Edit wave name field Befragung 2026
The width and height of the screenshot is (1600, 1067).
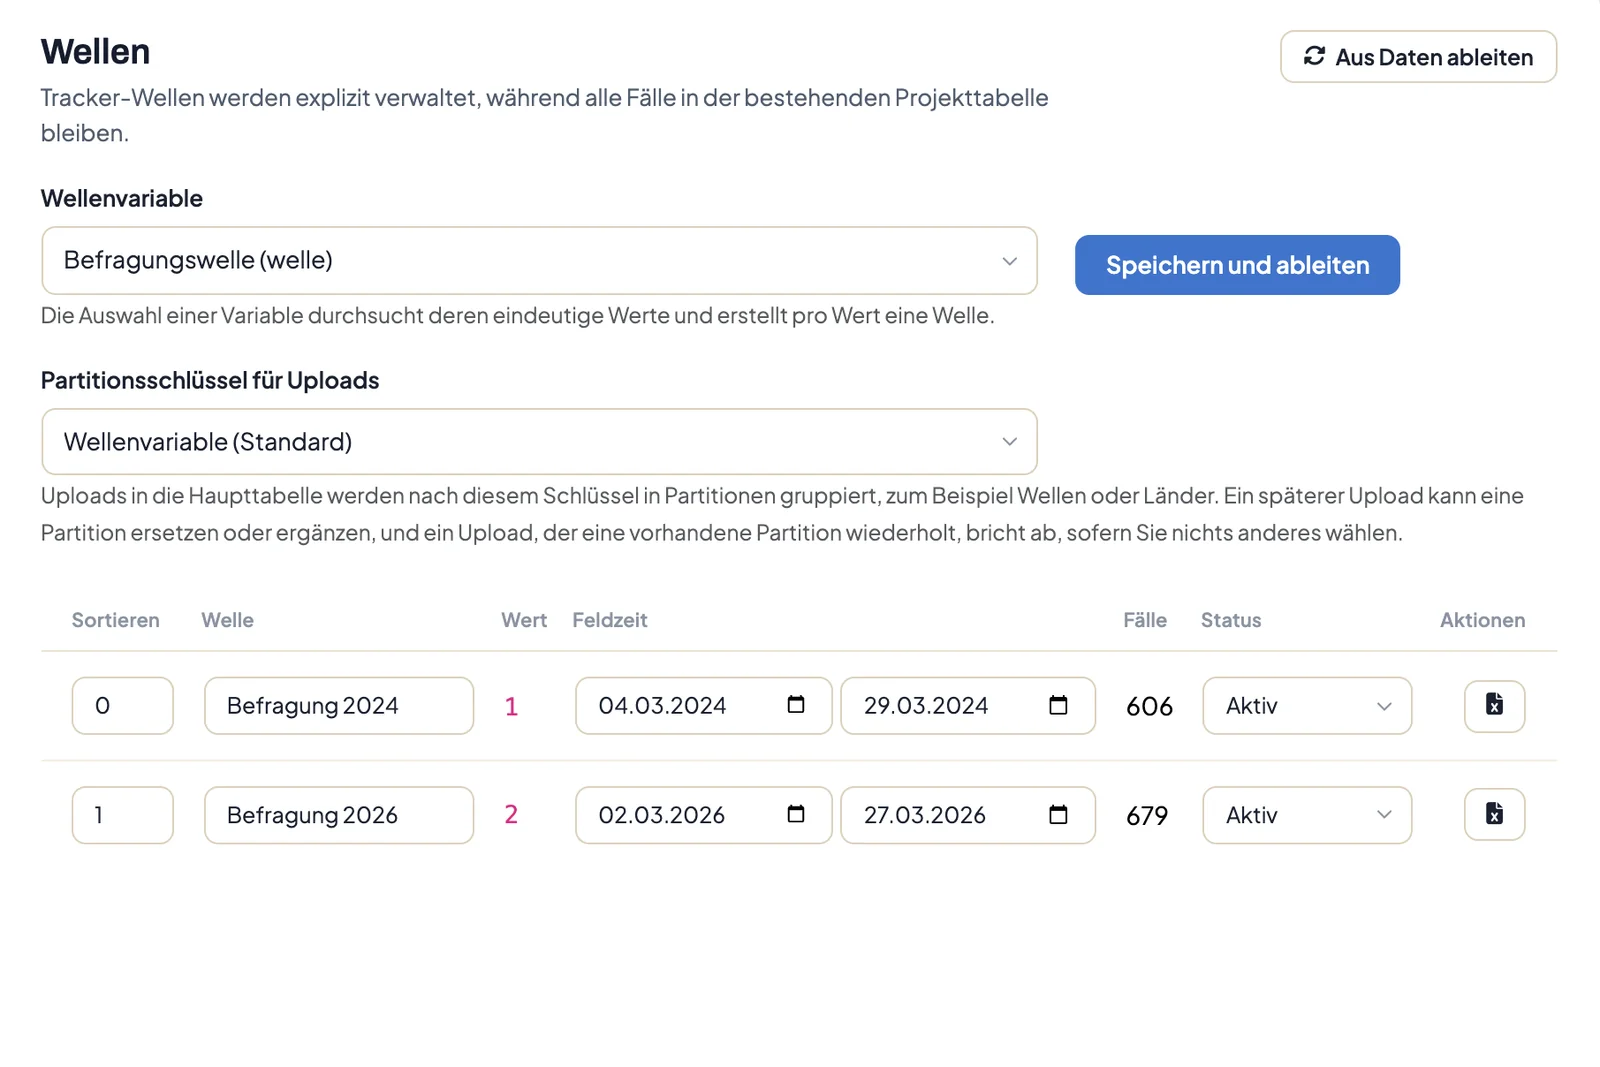pos(339,815)
